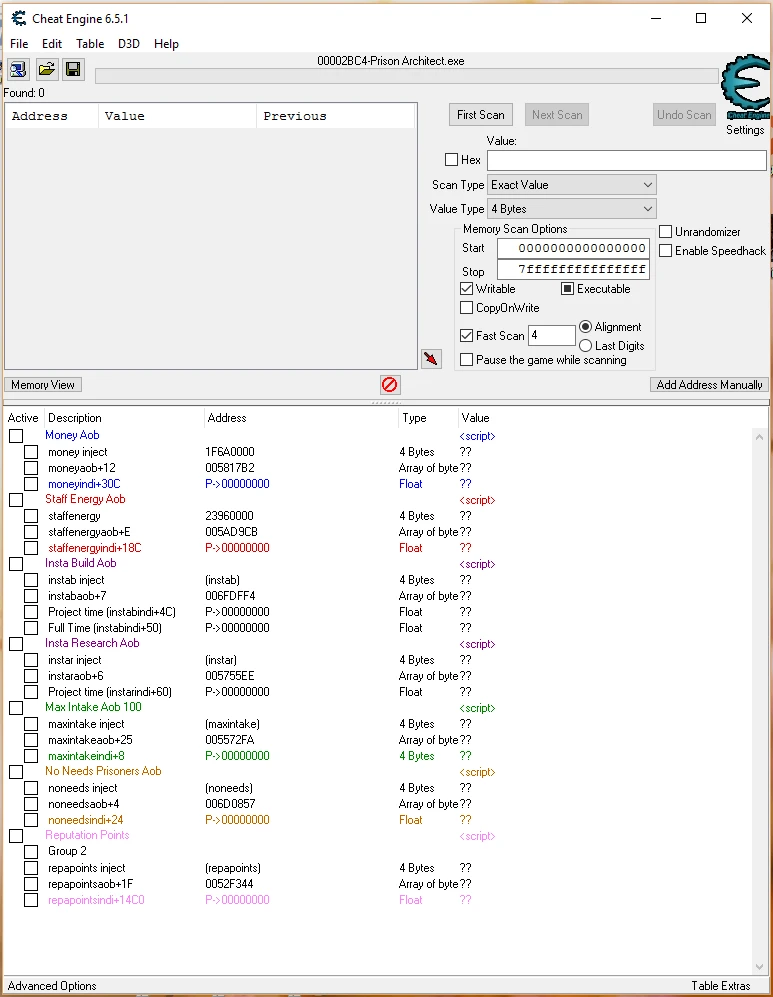
Task: Toggle the Hex checkbox
Action: 451,160
